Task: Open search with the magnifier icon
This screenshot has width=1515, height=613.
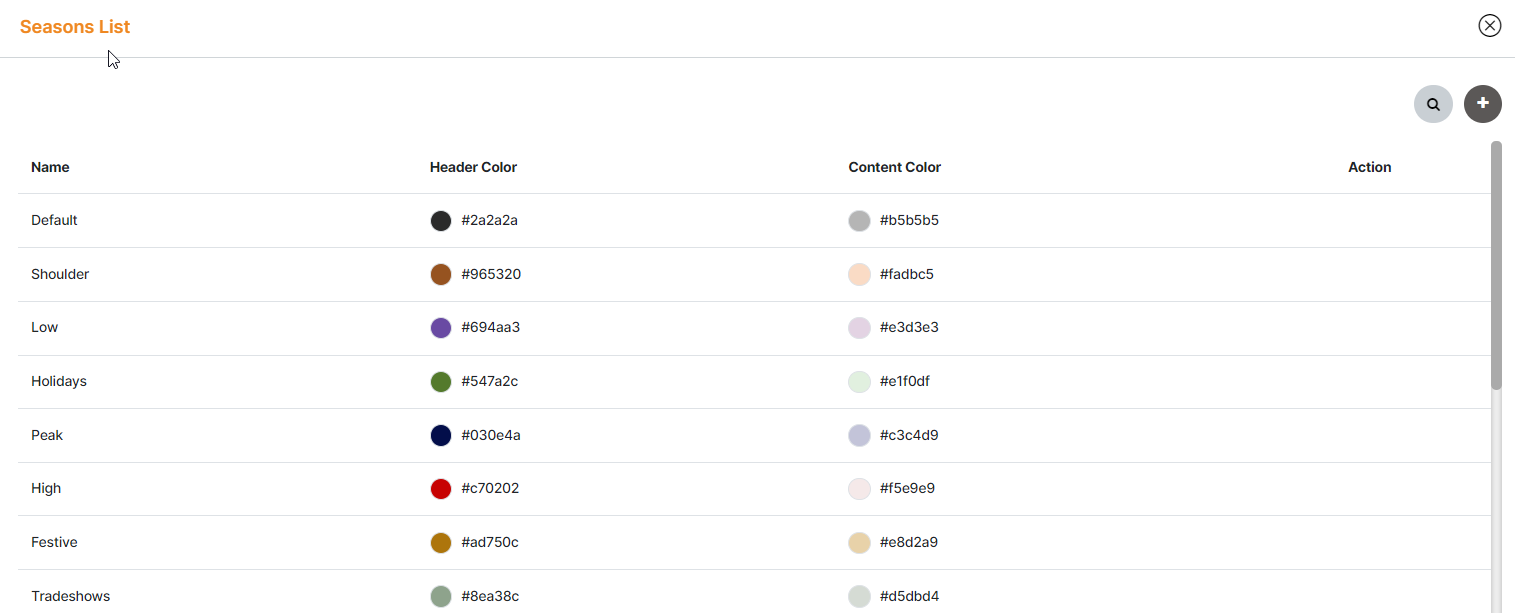Action: (1433, 104)
